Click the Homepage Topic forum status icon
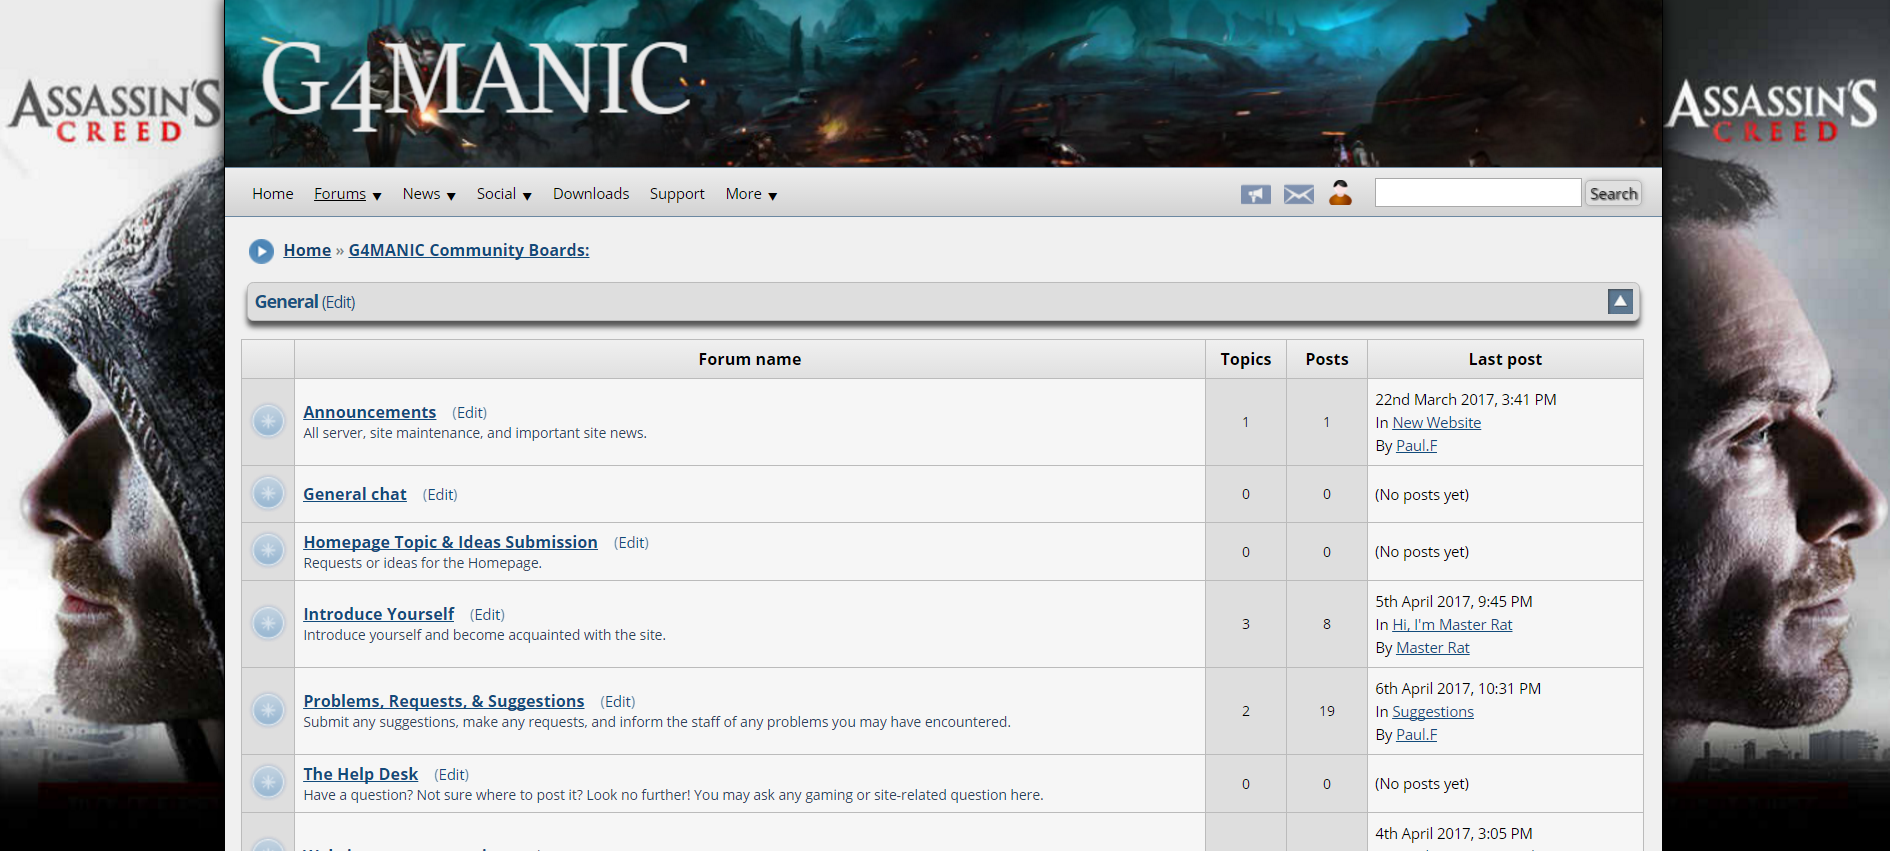The height and width of the screenshot is (851, 1890). point(268,550)
